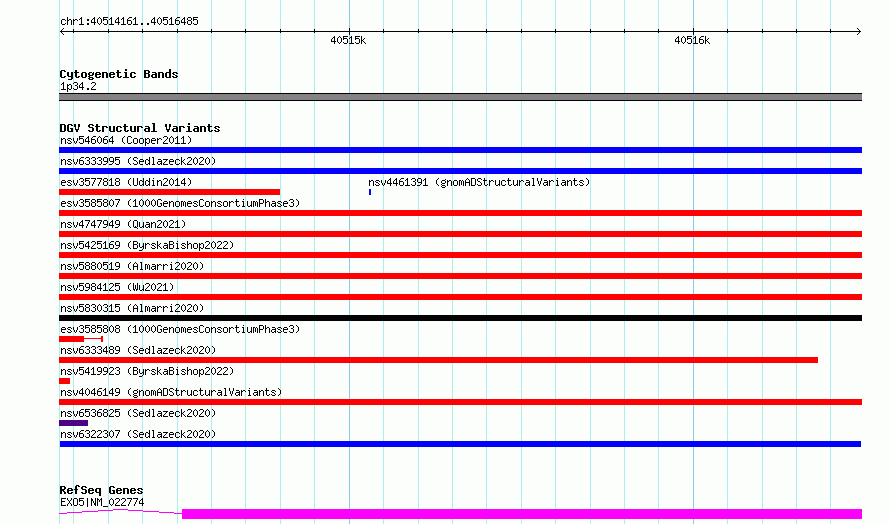Click the red bar under nsv4046149
The height and width of the screenshot is (524, 890).
coord(460,402)
